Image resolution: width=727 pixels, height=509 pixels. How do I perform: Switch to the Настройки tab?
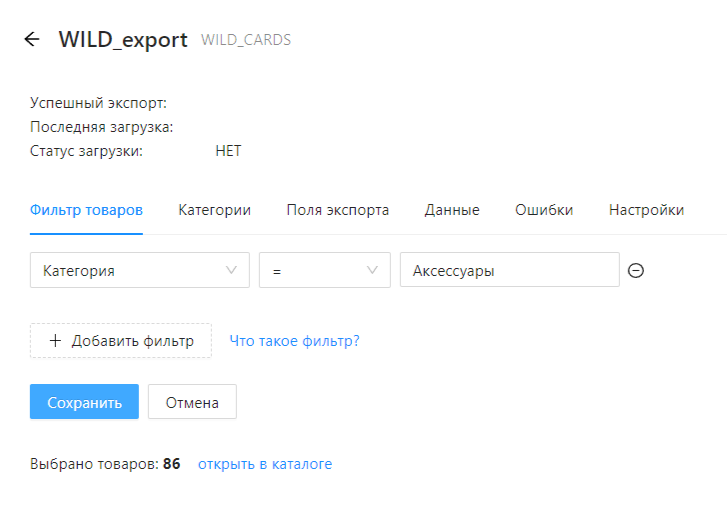[646, 210]
